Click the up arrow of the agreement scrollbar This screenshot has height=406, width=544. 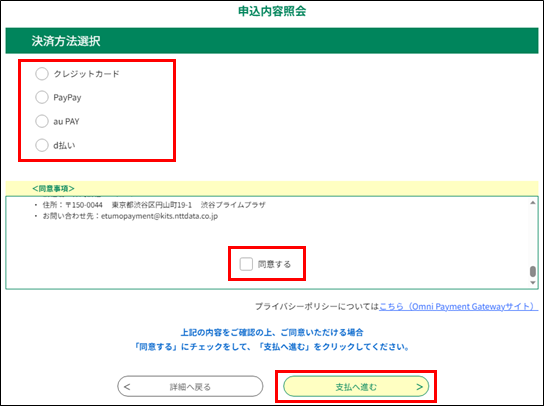pos(533,203)
